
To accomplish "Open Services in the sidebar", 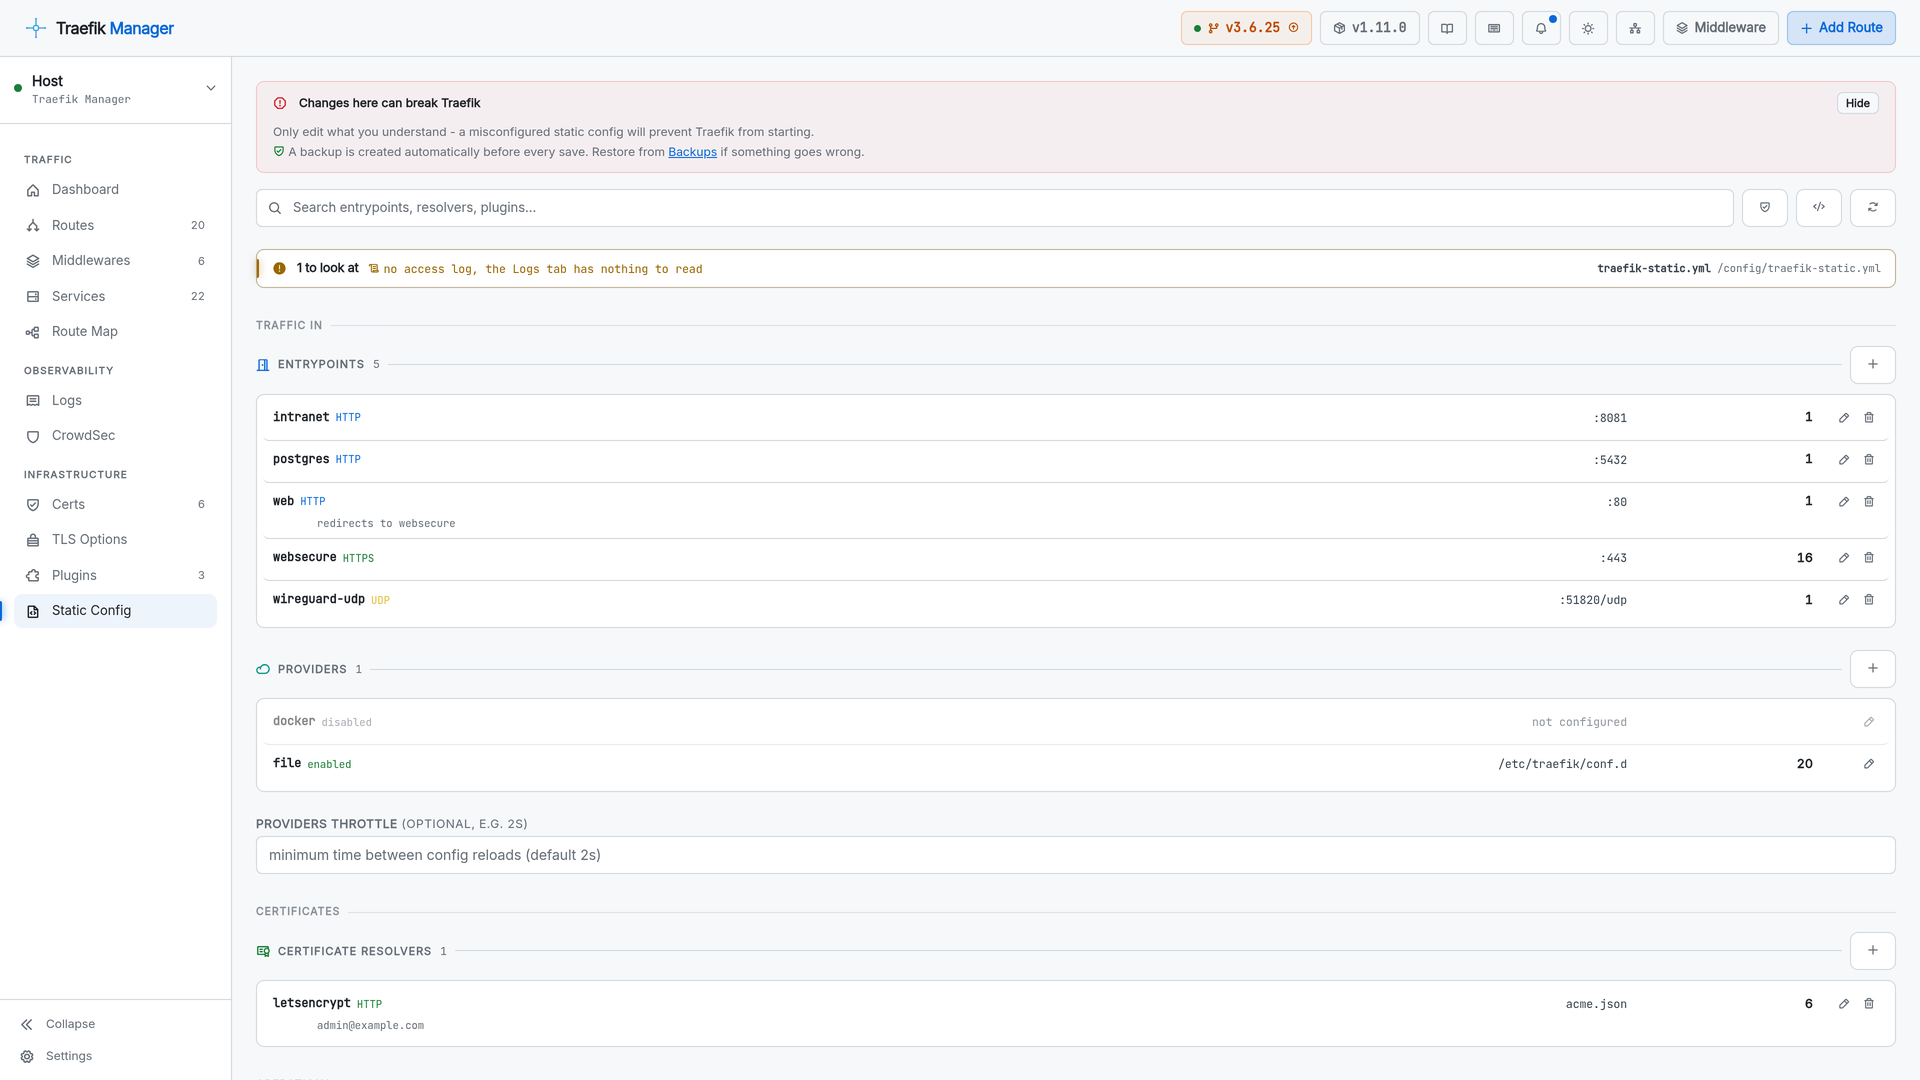I will pyautogui.click(x=115, y=297).
